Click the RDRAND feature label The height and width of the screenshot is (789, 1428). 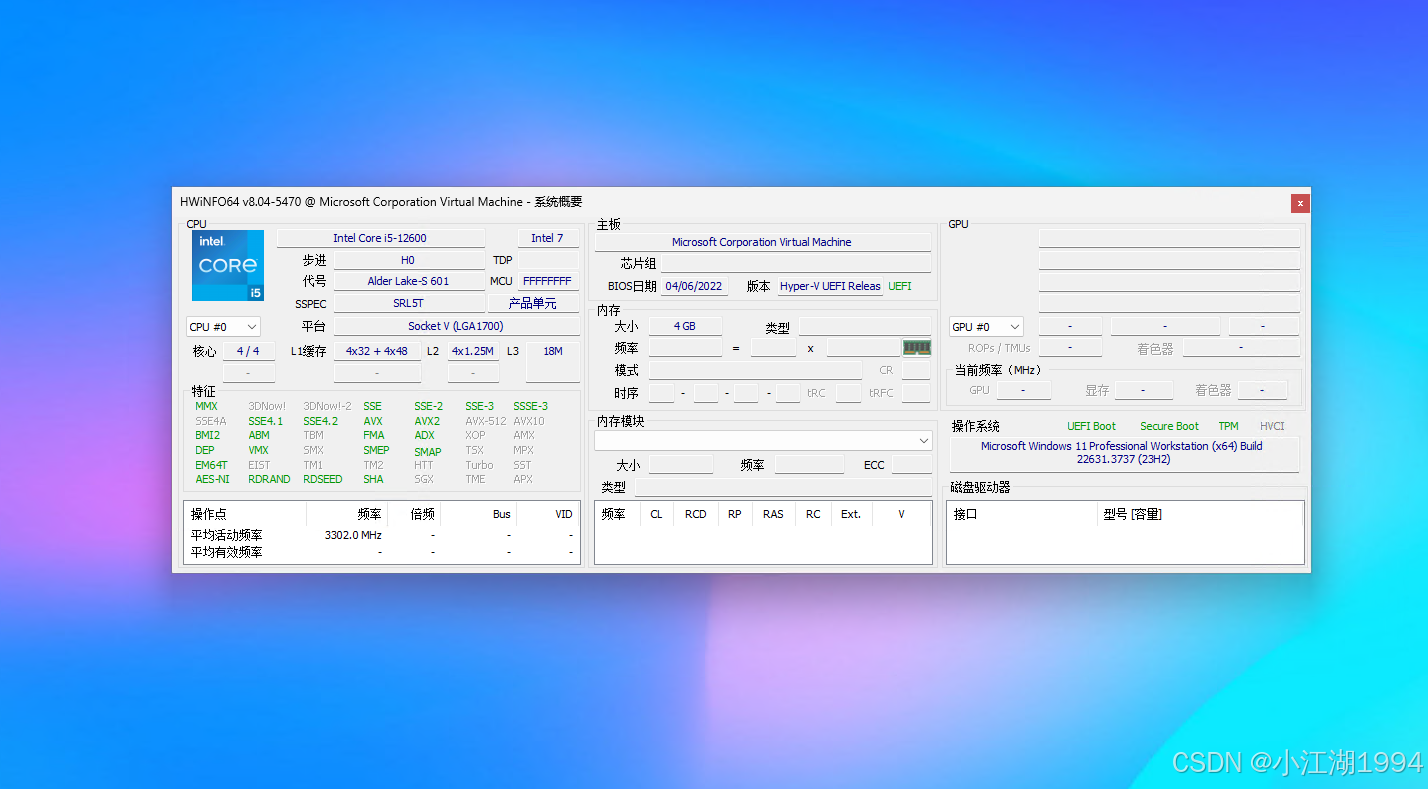coord(269,479)
